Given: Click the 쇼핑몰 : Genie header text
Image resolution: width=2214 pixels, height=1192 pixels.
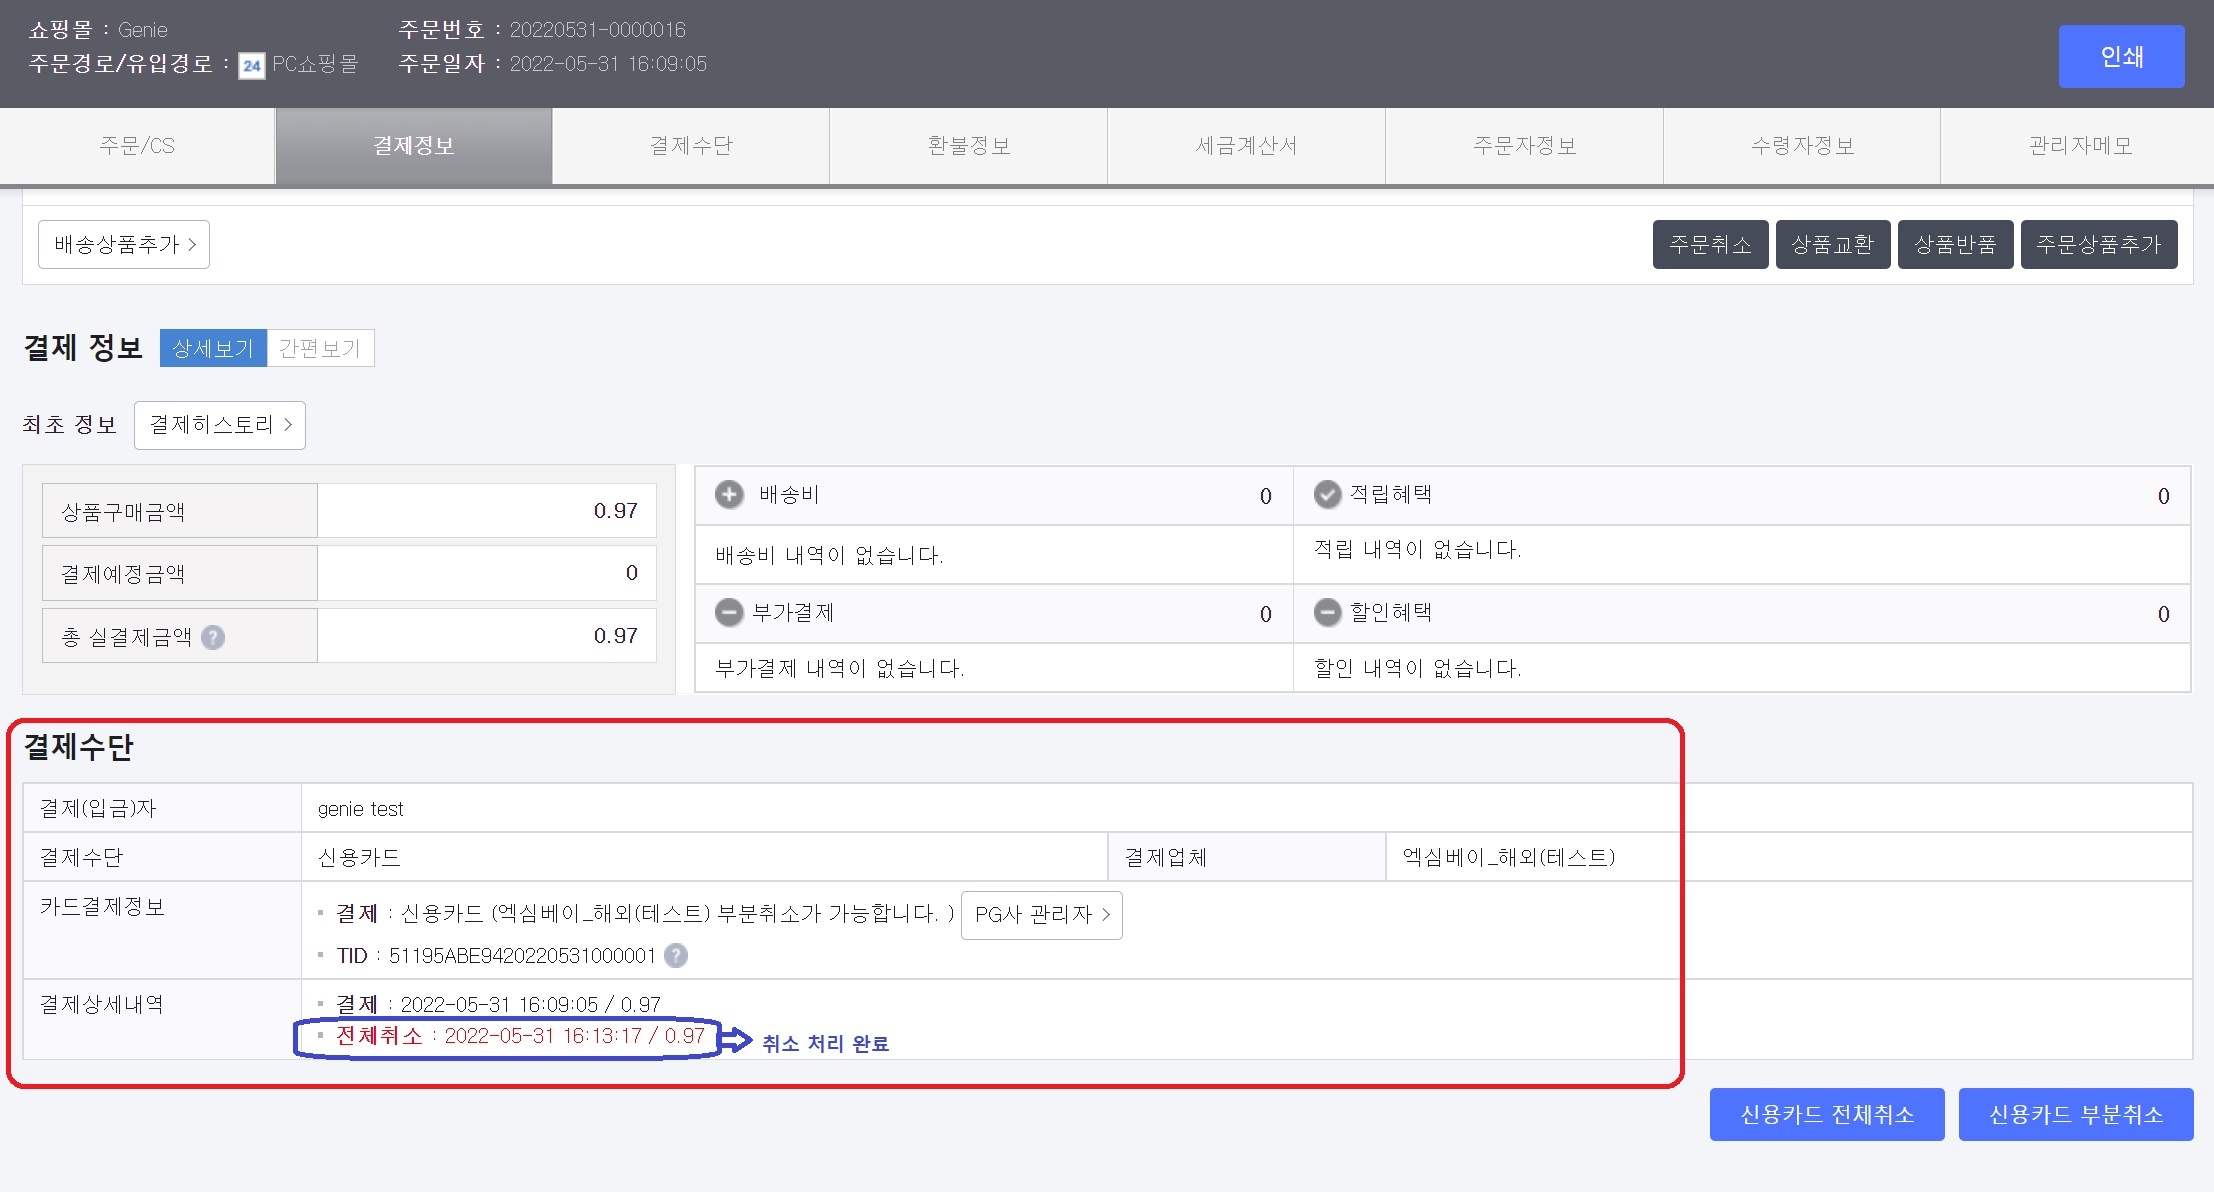Looking at the screenshot, I should tap(98, 30).
